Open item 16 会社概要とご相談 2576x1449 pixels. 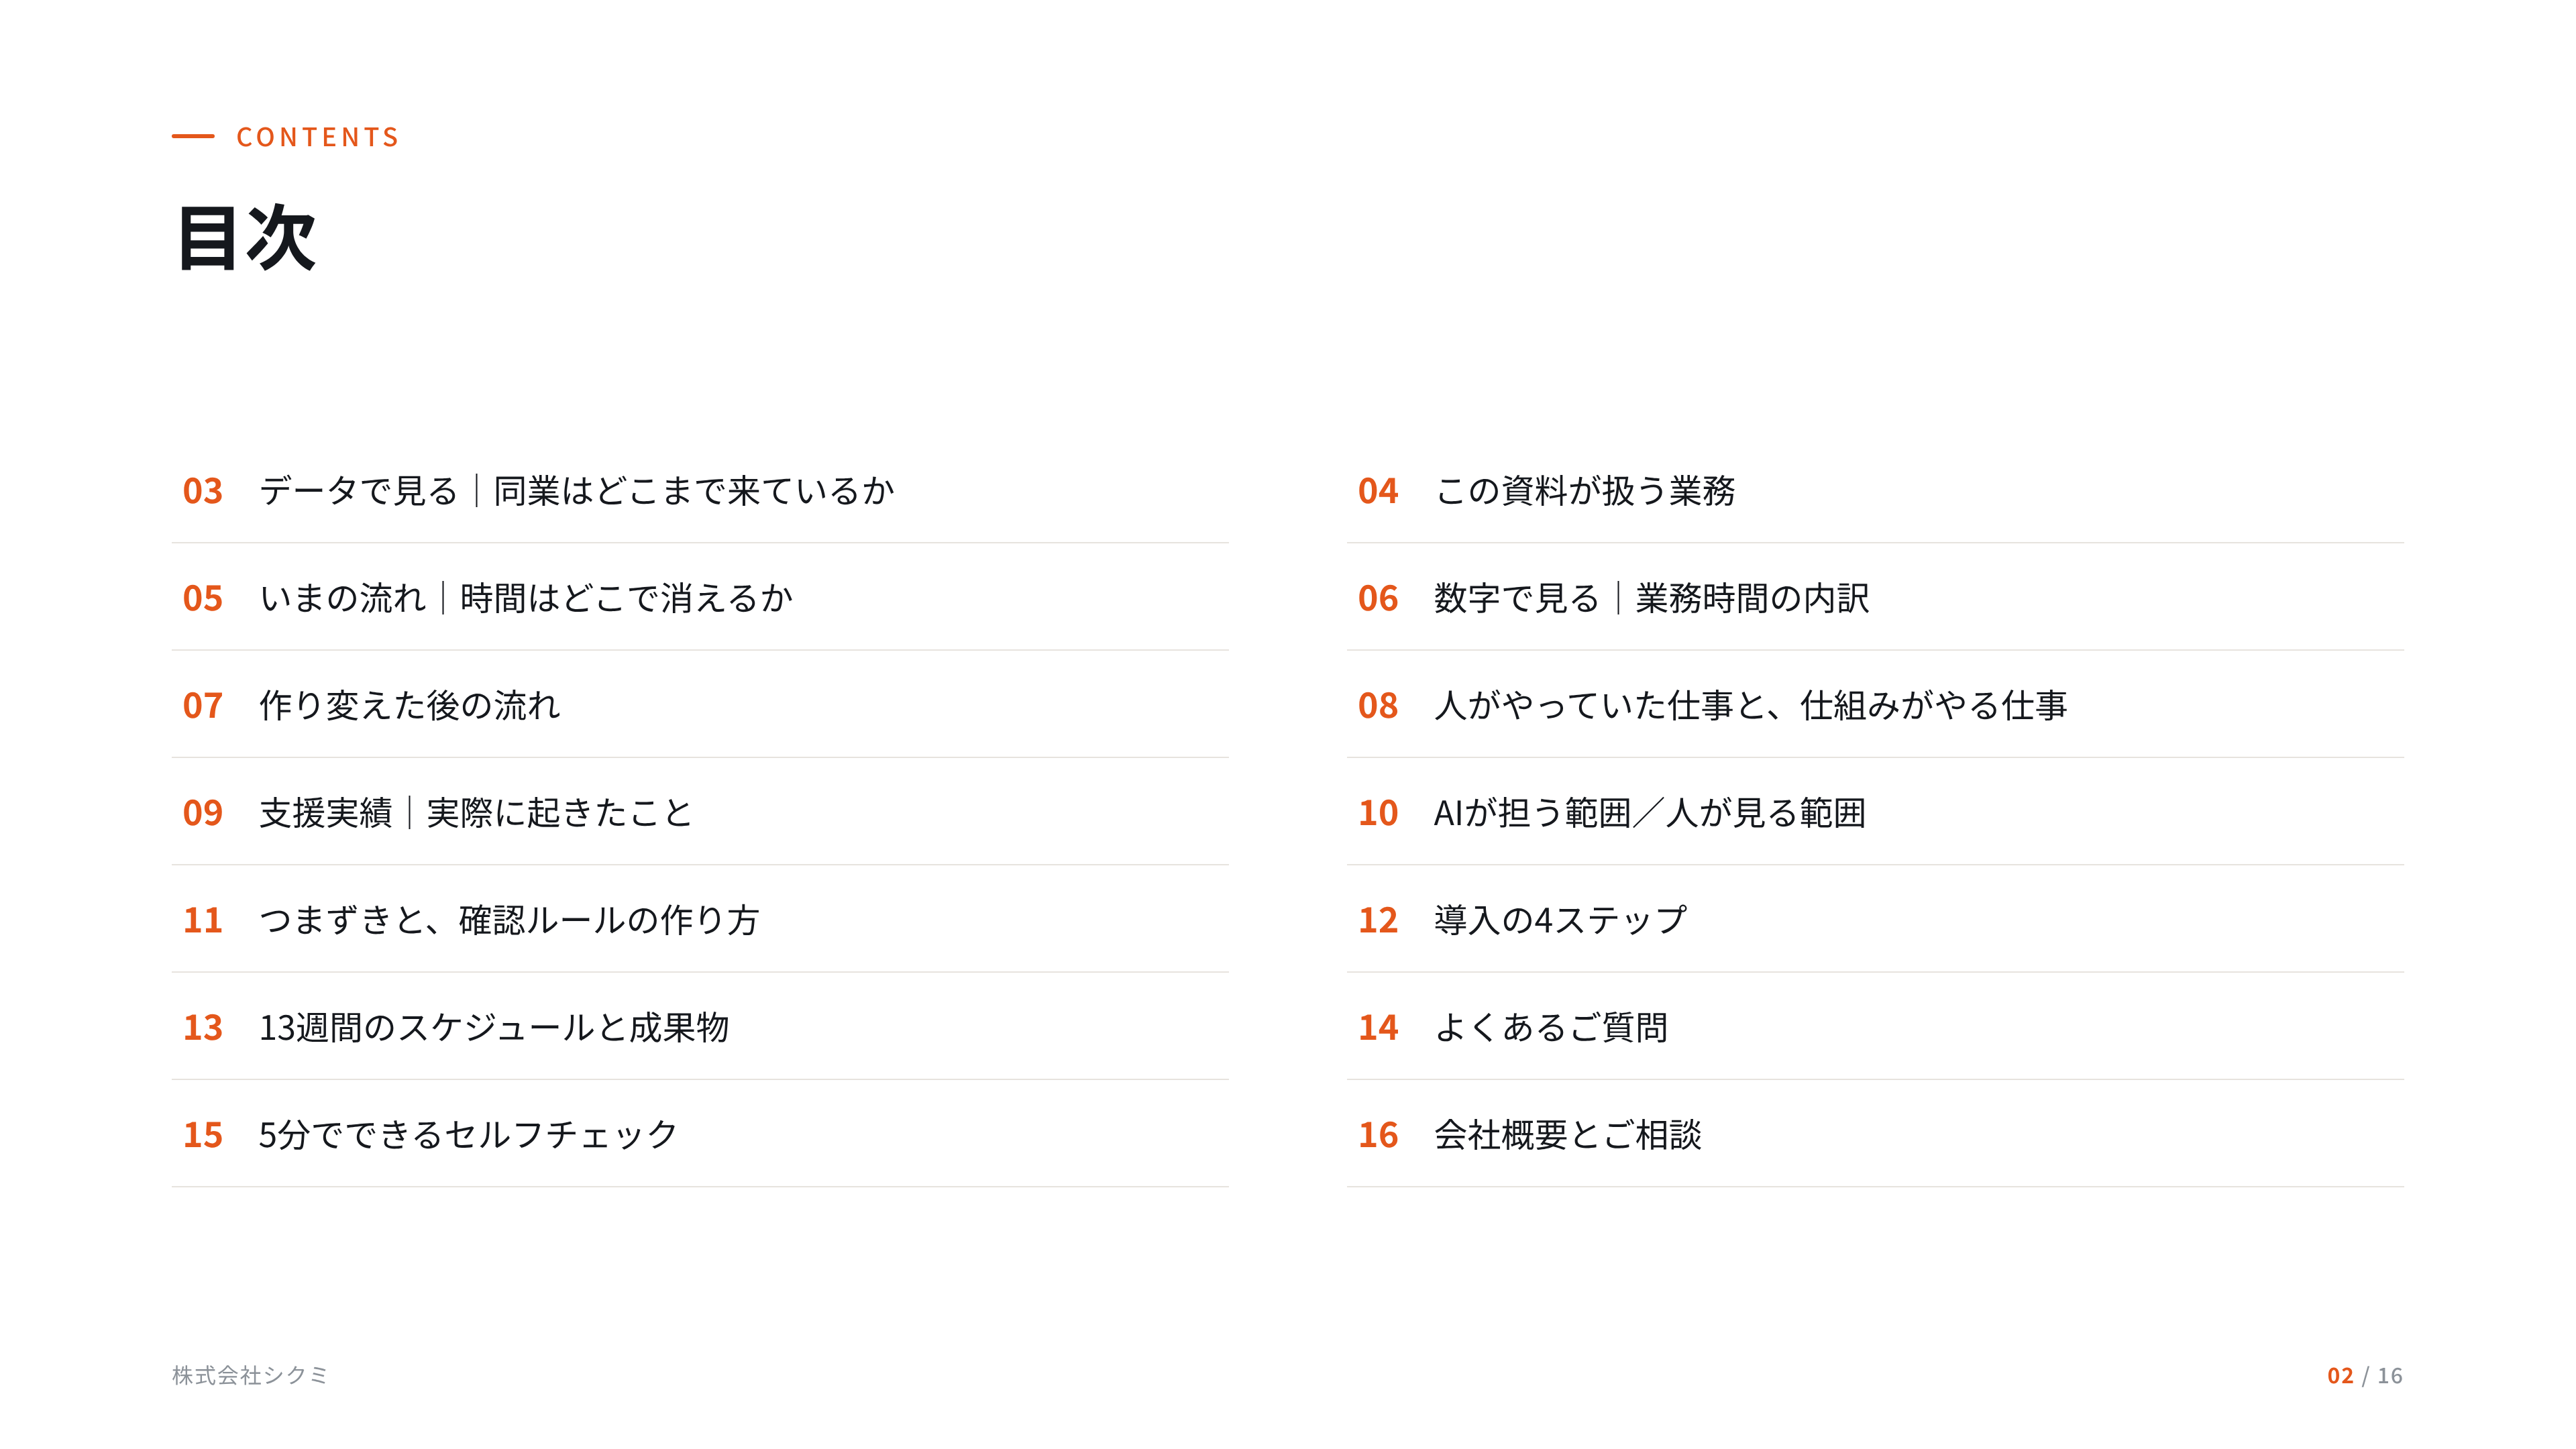(x=1875, y=1134)
